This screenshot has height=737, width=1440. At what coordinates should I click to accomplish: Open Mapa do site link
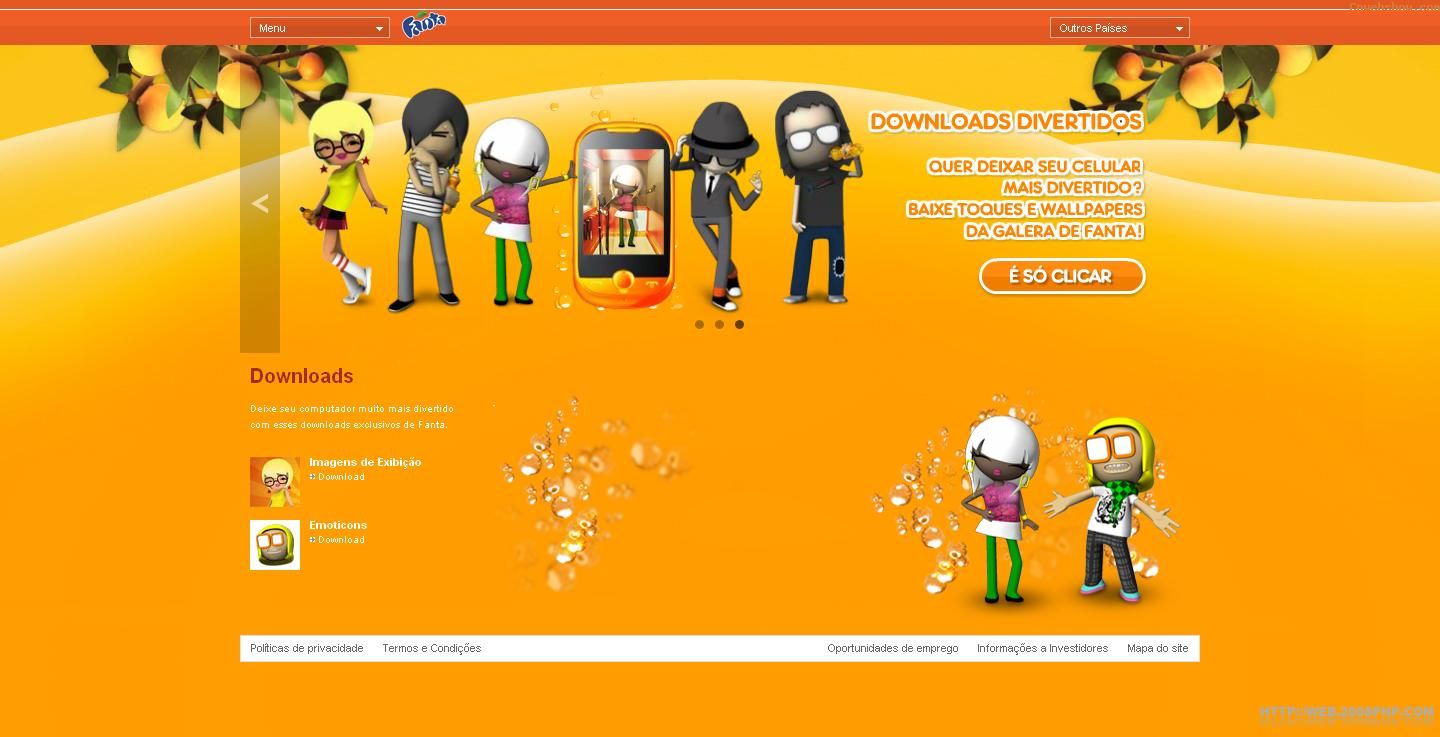(1158, 648)
